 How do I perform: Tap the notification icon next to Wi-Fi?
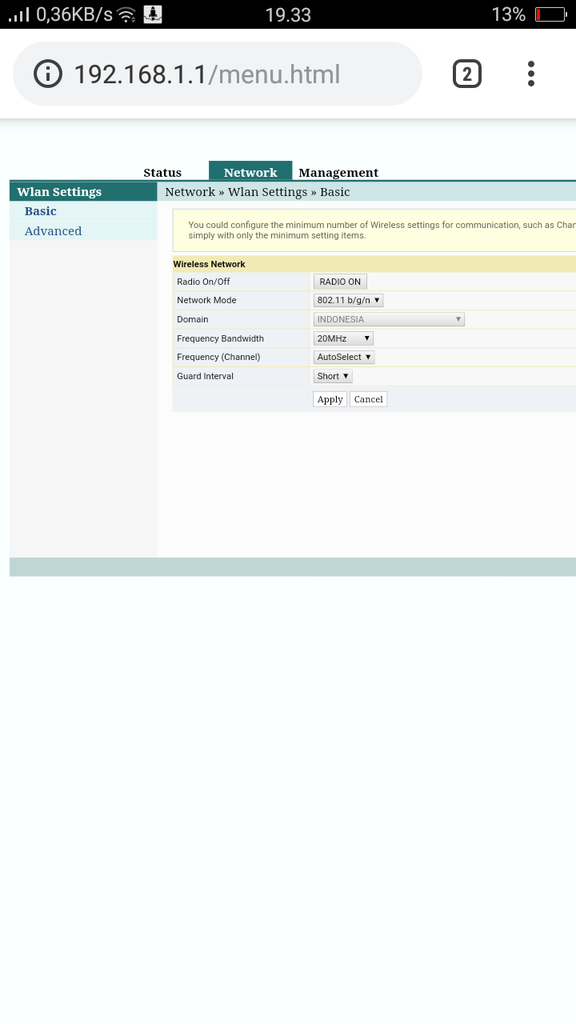[152, 14]
